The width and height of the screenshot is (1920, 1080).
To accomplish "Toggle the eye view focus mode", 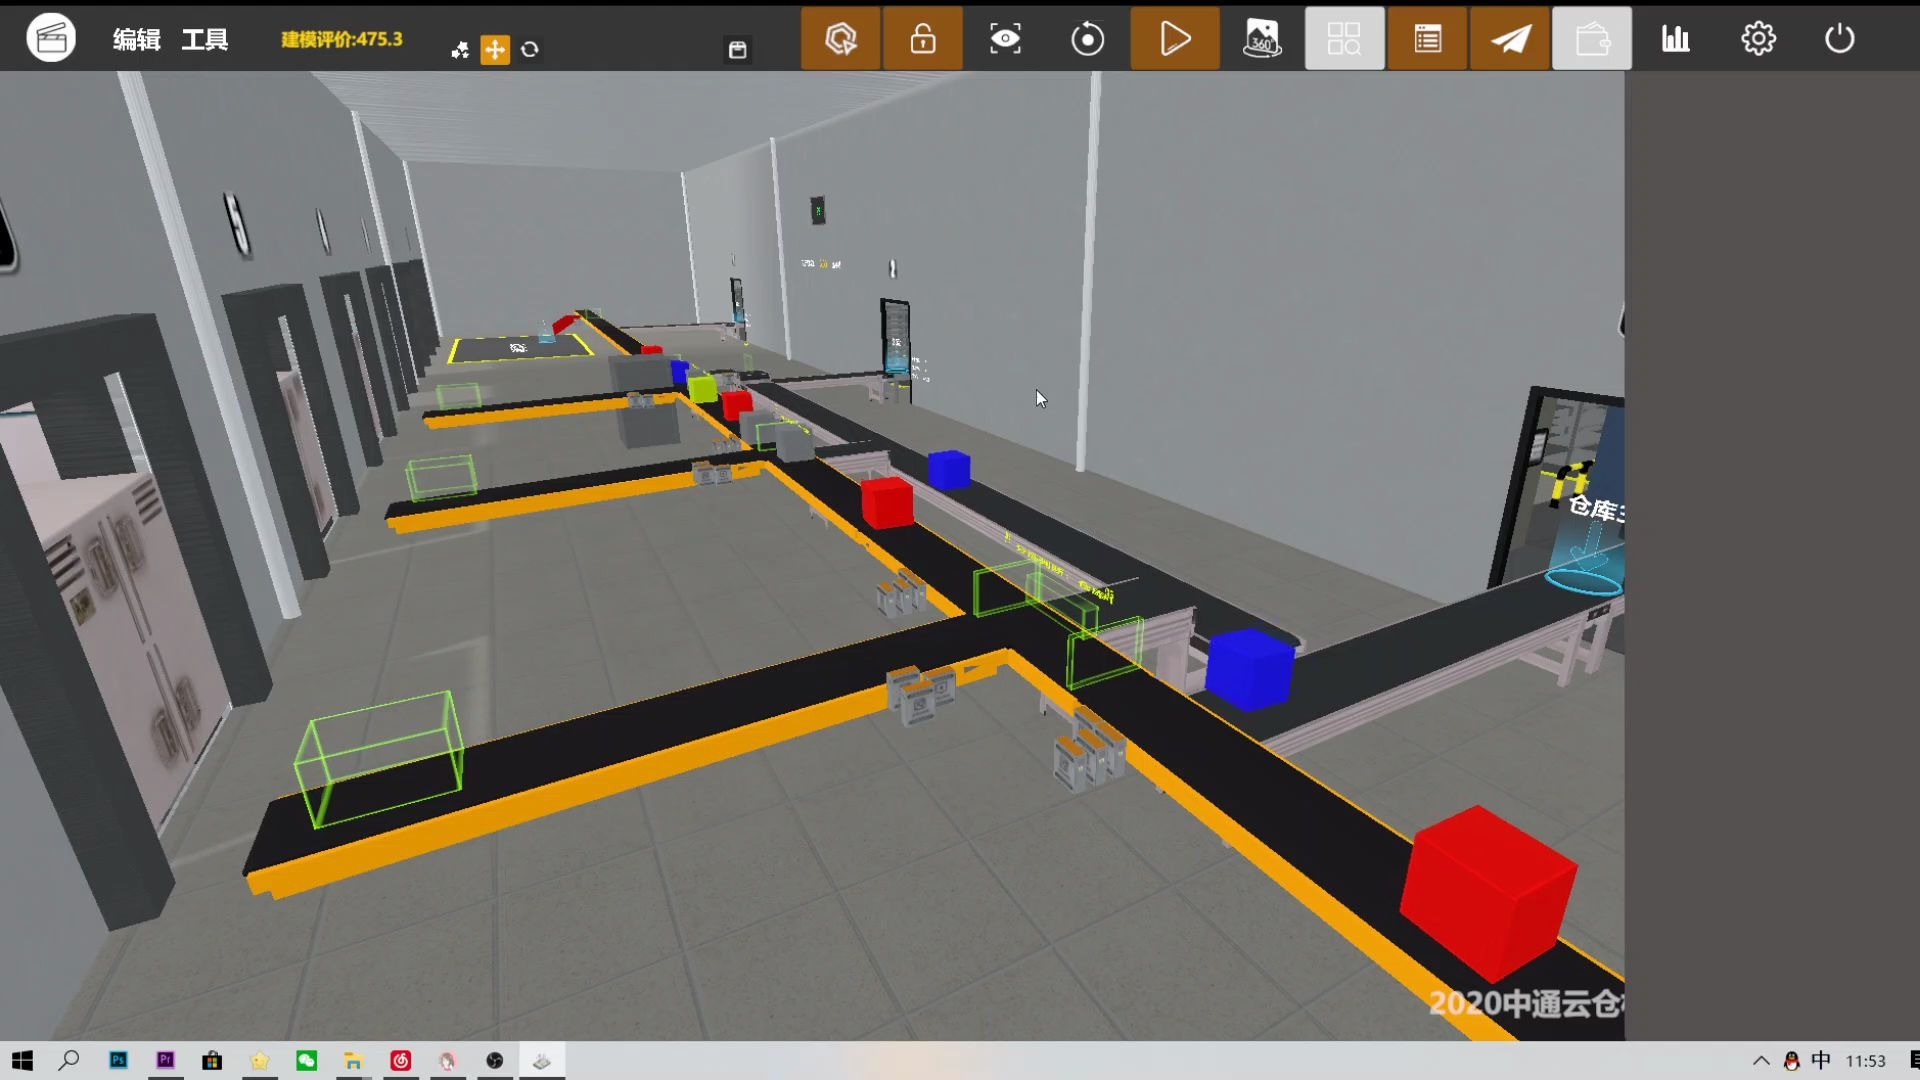I will coord(1005,39).
